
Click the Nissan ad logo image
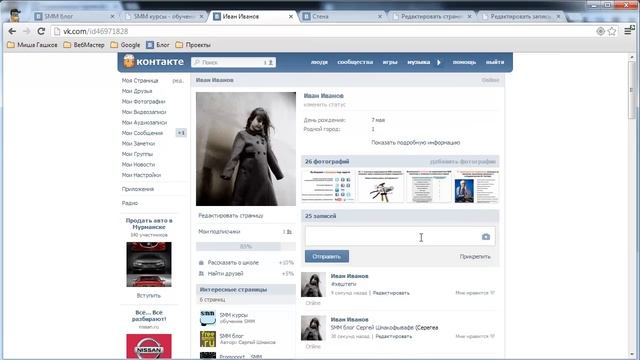pos(149,347)
